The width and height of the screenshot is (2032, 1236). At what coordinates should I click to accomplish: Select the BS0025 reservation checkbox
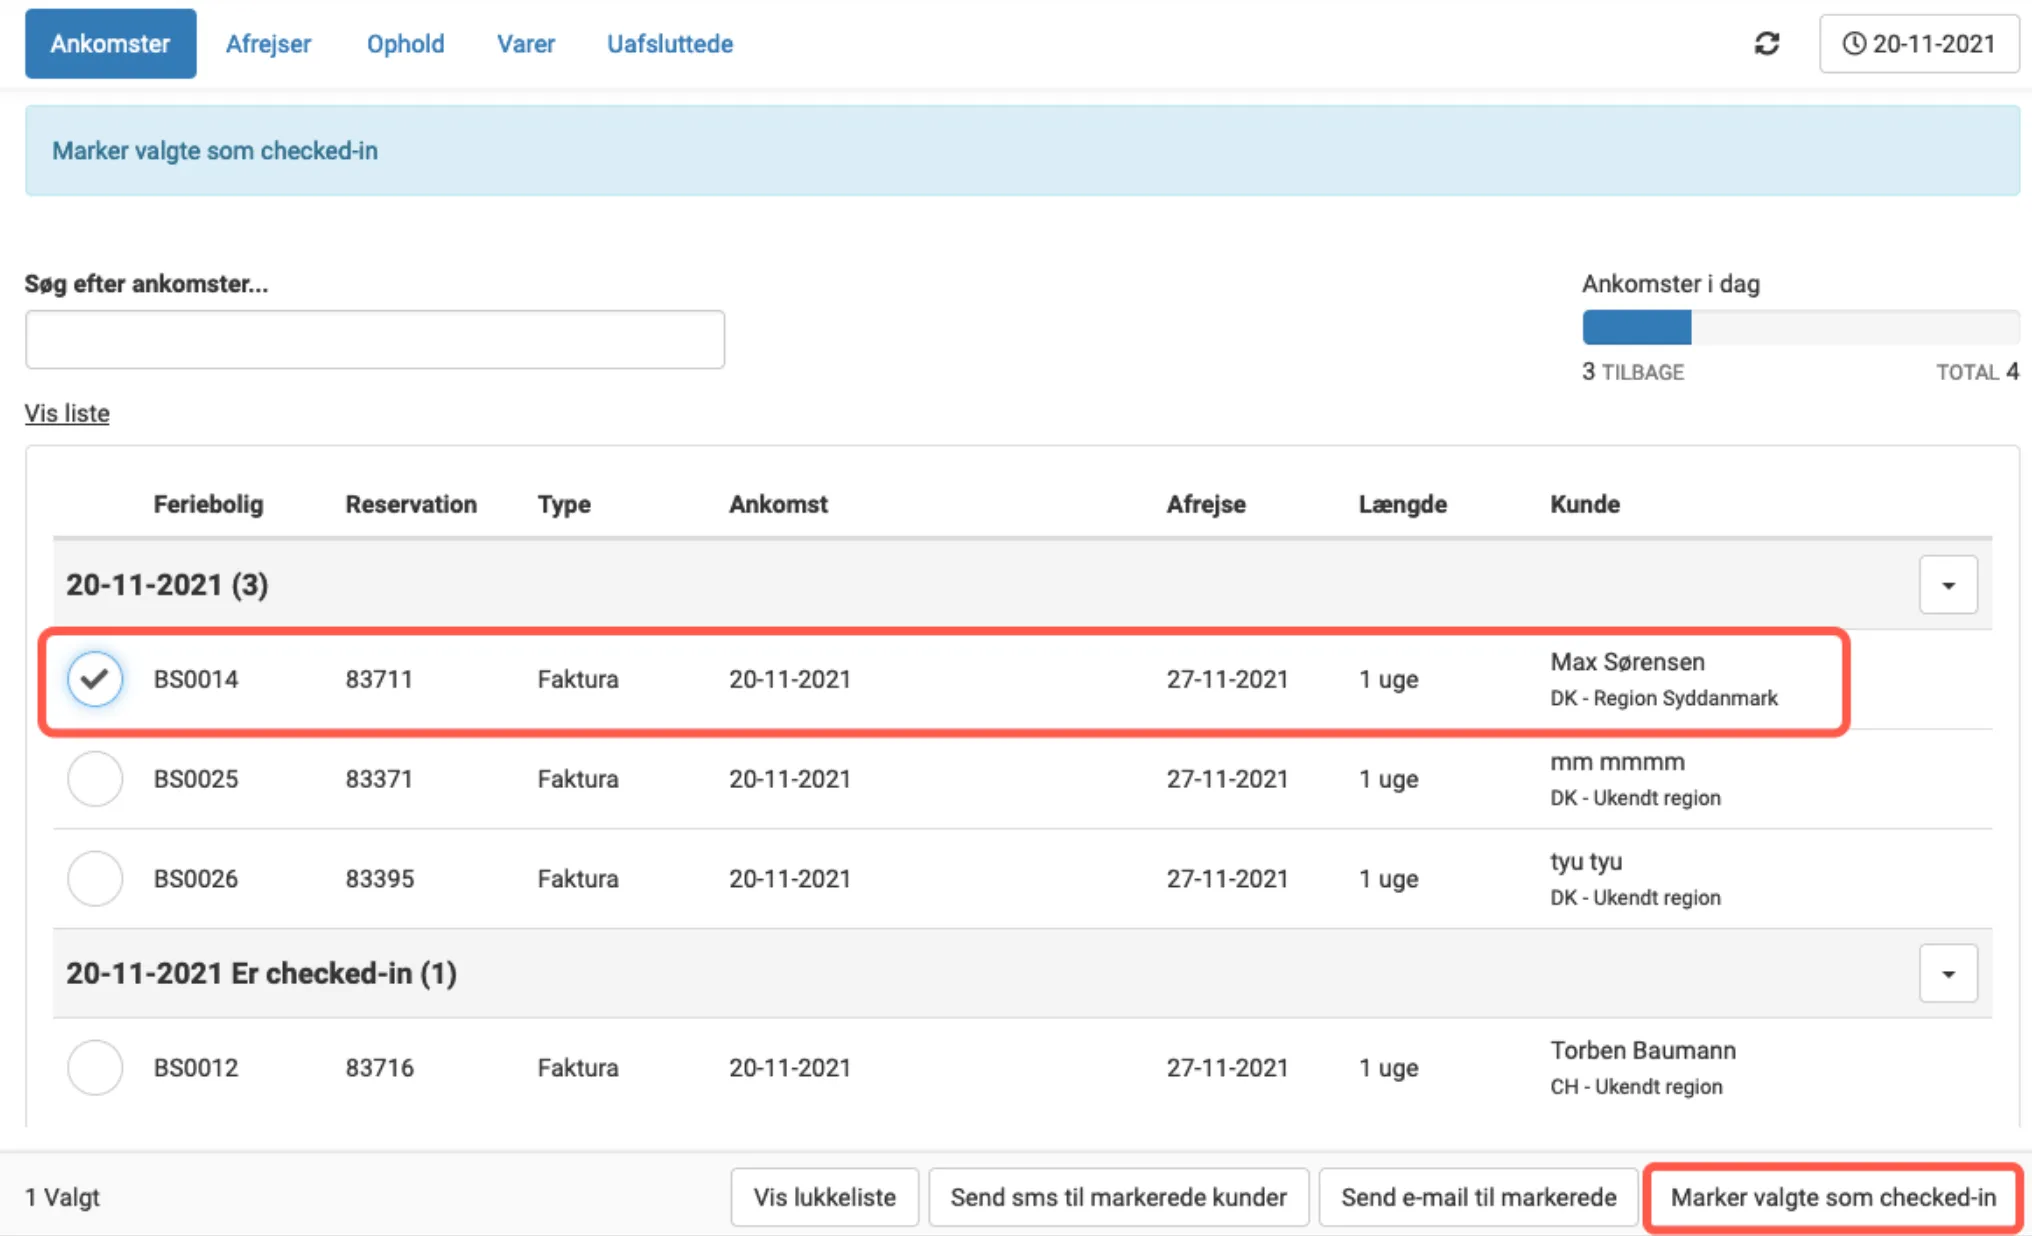(95, 779)
